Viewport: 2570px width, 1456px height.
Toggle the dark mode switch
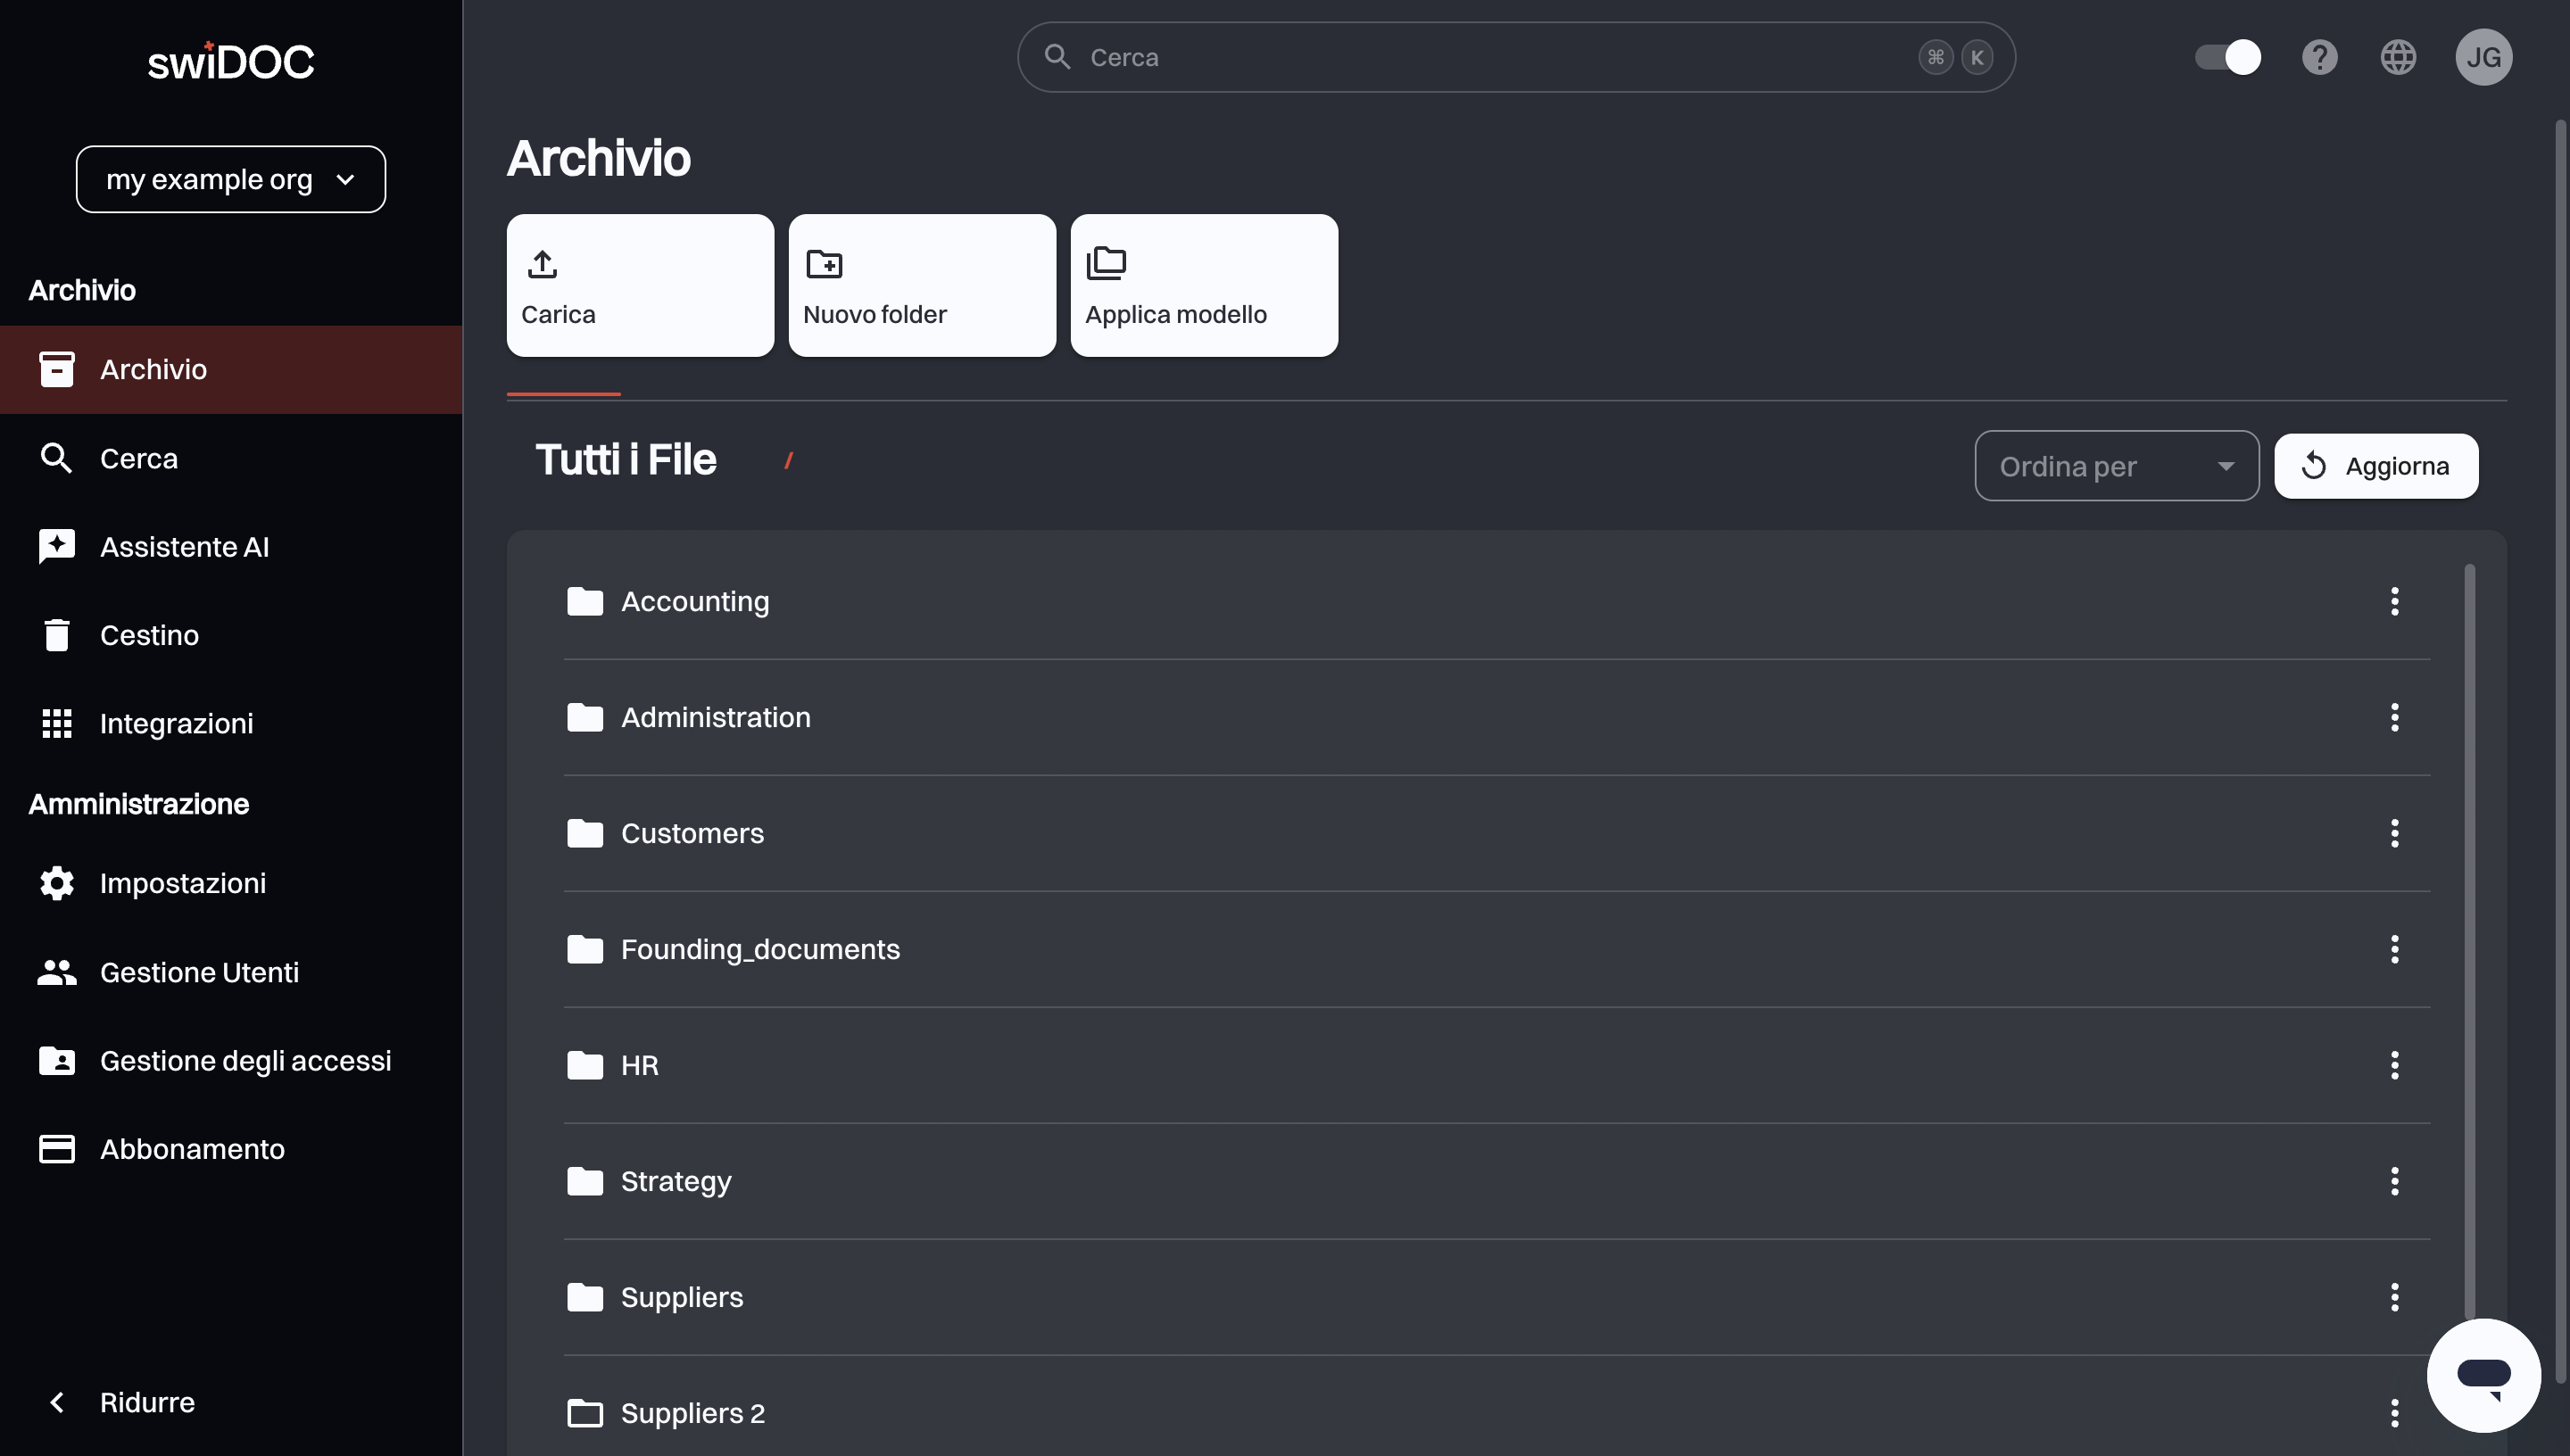tap(2227, 57)
